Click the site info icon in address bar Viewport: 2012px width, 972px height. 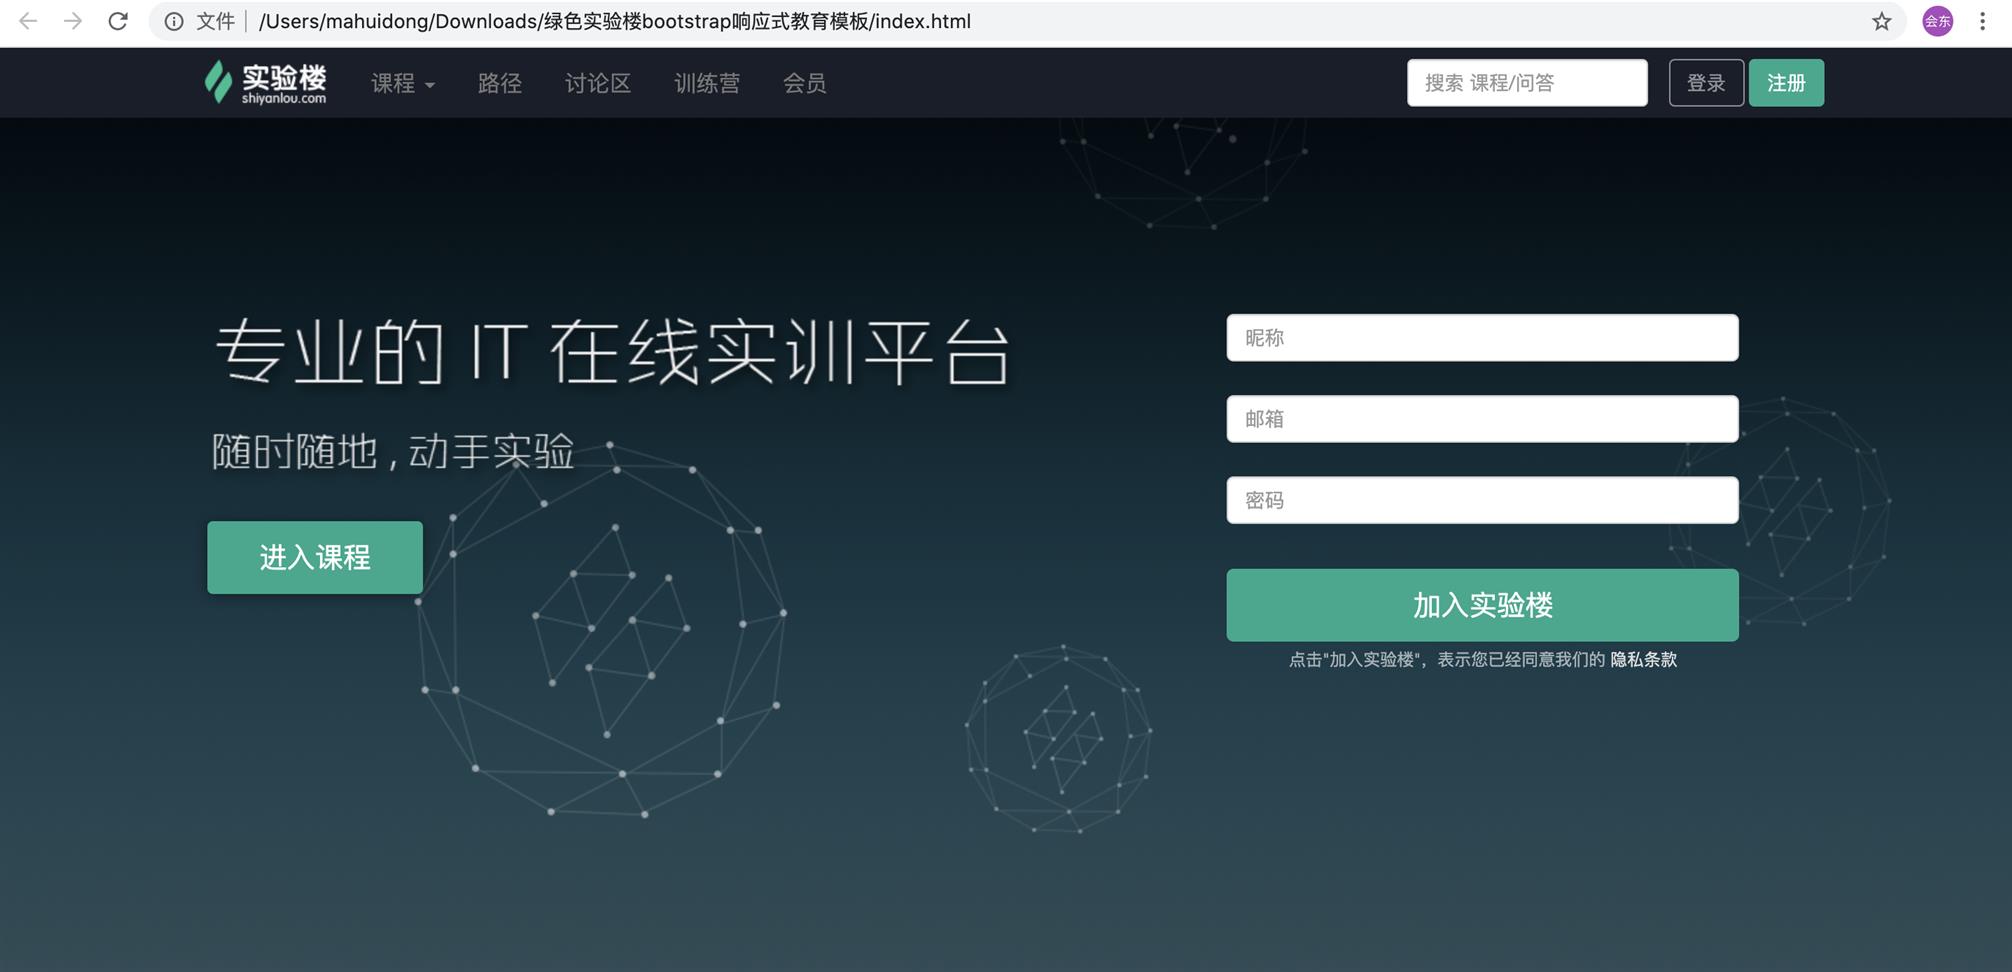(174, 21)
